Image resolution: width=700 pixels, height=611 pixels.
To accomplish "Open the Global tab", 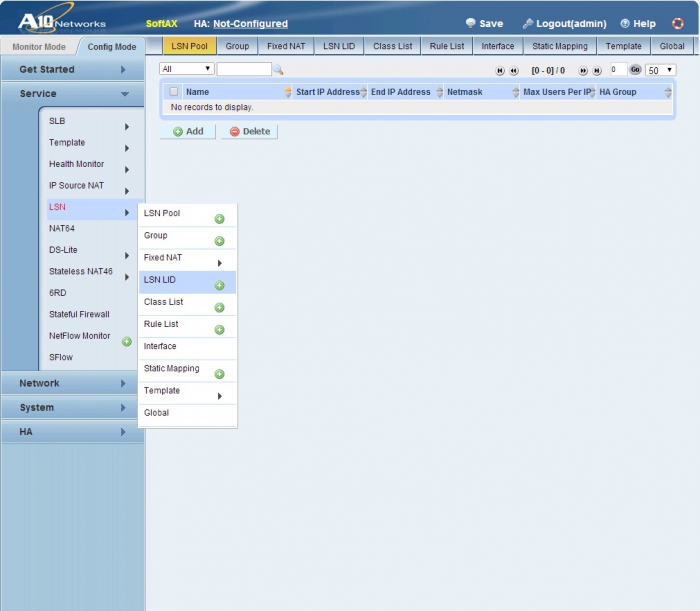I will [672, 46].
